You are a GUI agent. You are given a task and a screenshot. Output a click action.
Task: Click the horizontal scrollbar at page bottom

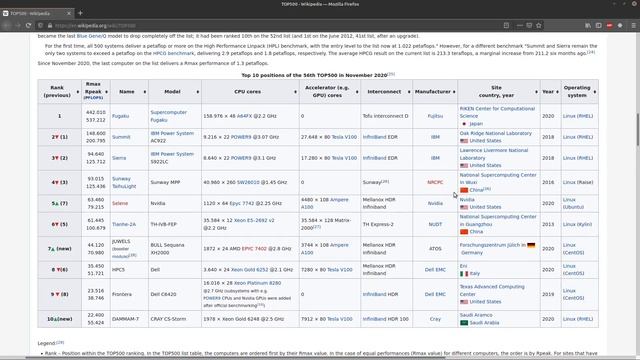[236, 358]
